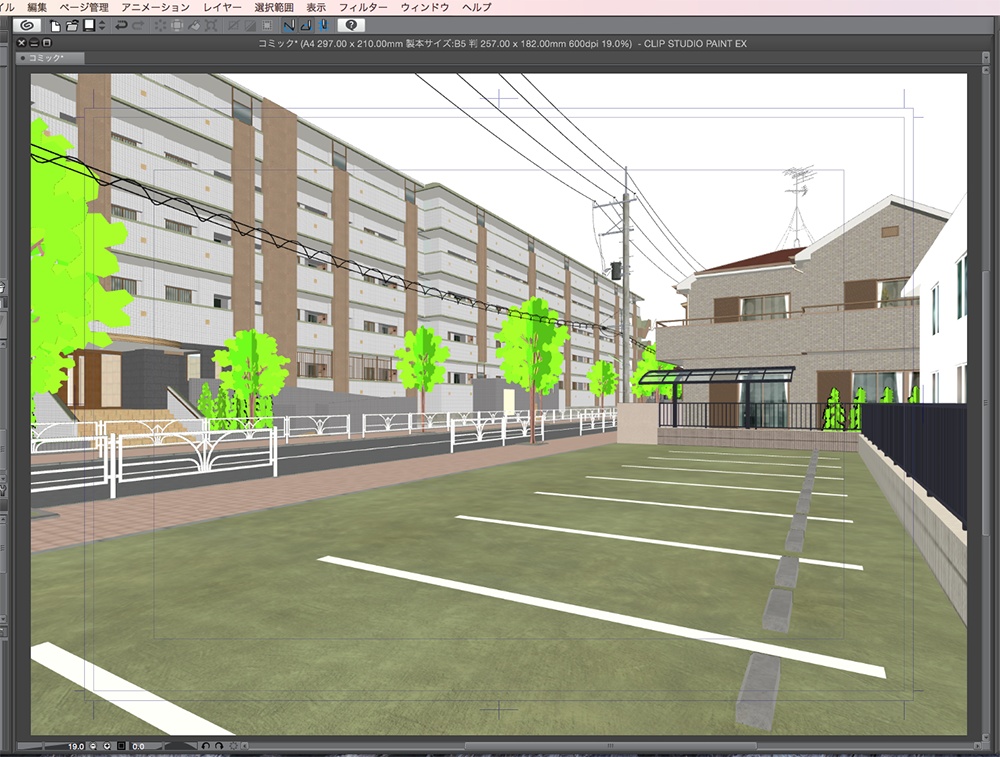Click the Redo arrow in the bottom bar
Screen dimensions: 1000x757
[220, 745]
